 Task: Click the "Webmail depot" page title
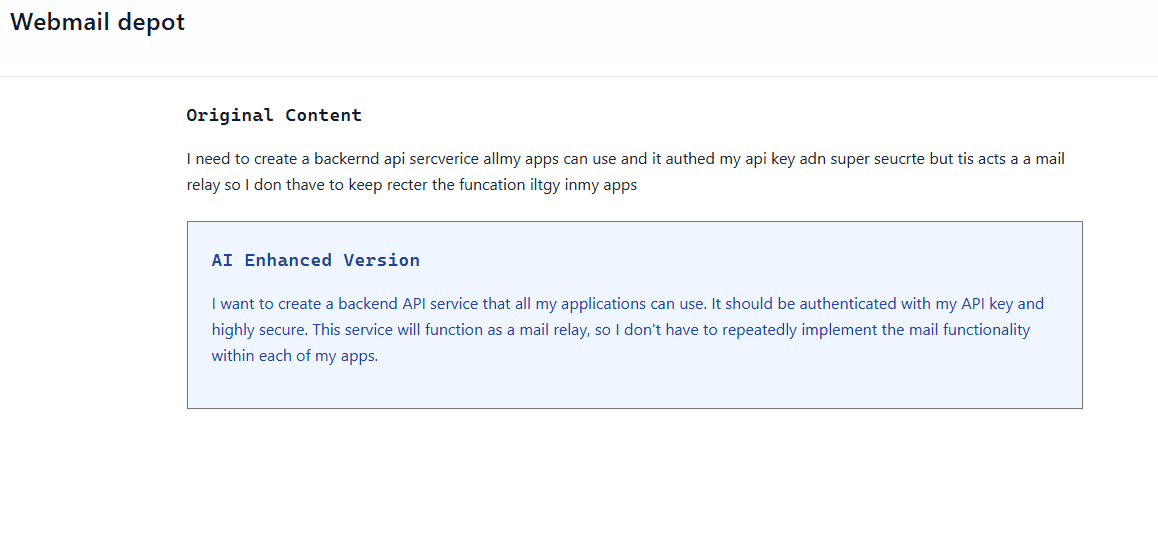[x=97, y=22]
